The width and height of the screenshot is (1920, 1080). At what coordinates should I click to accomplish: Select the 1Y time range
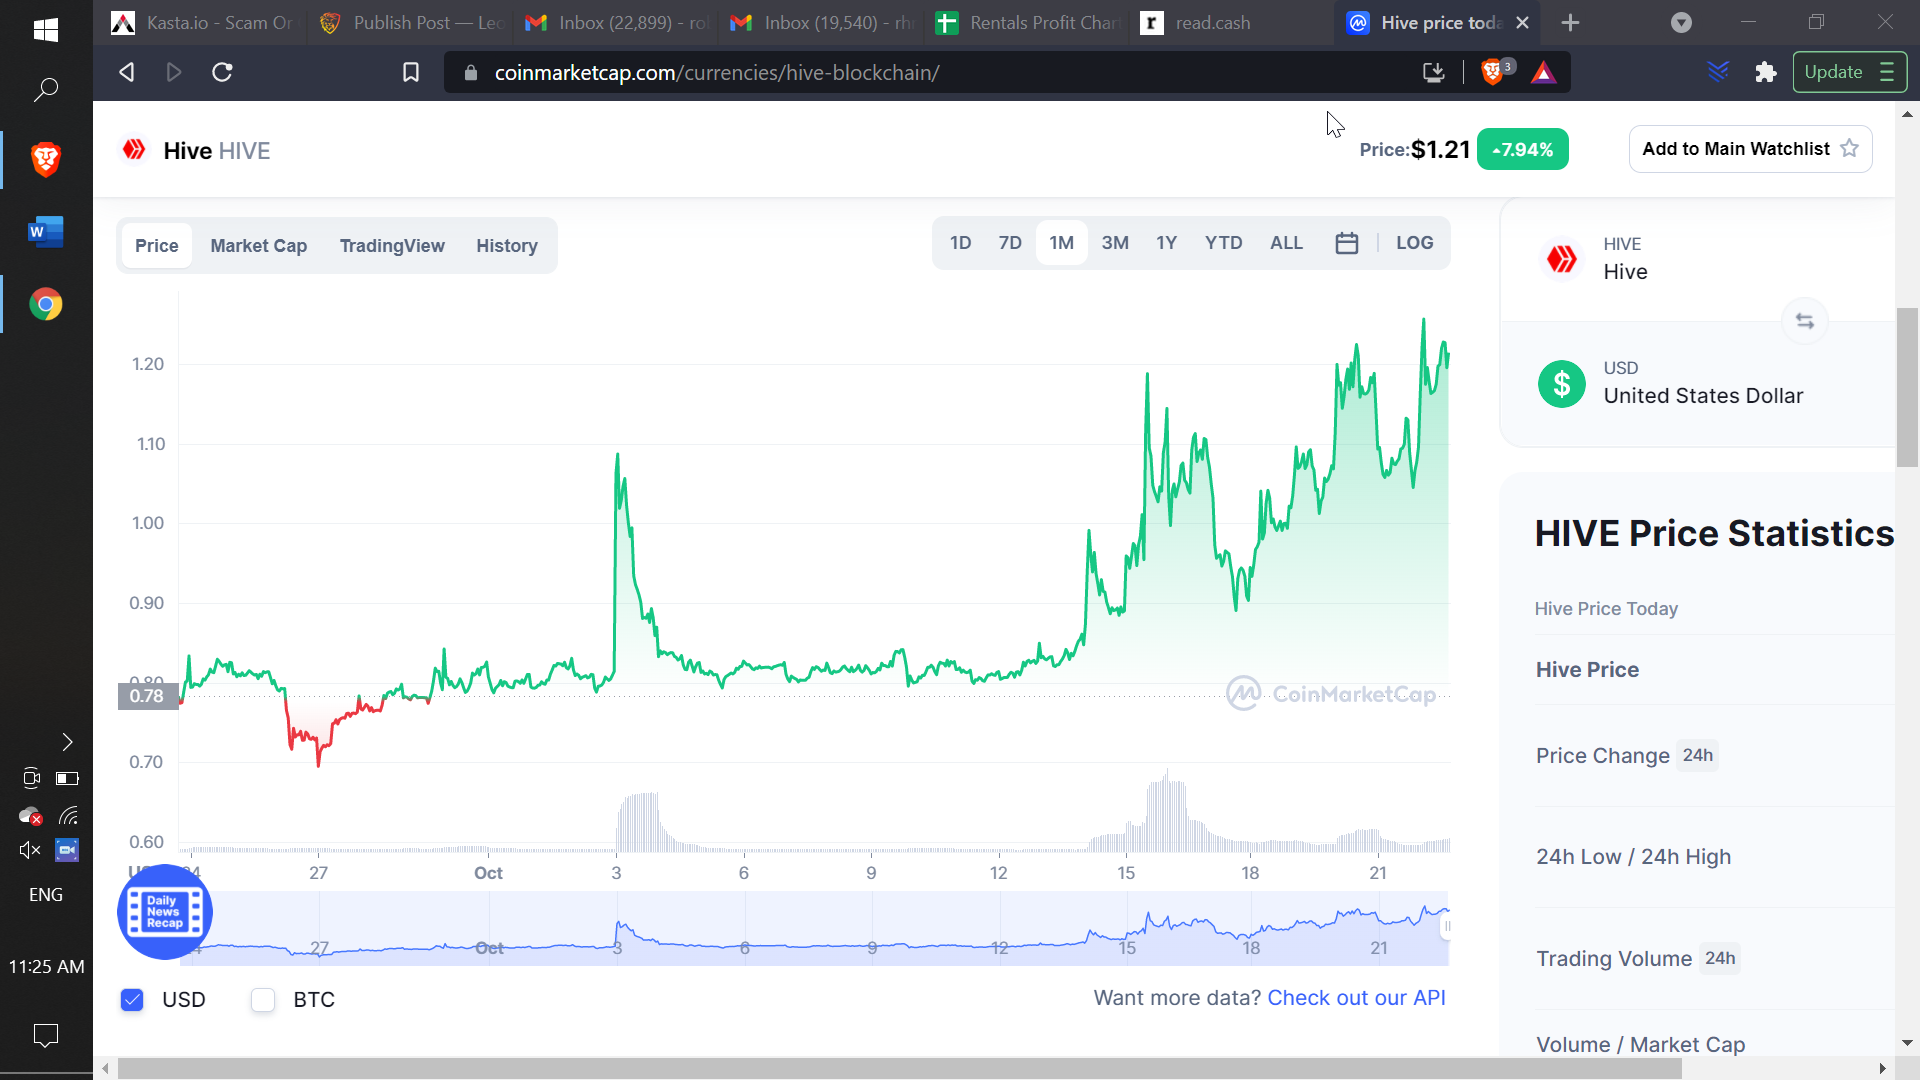click(x=1167, y=243)
